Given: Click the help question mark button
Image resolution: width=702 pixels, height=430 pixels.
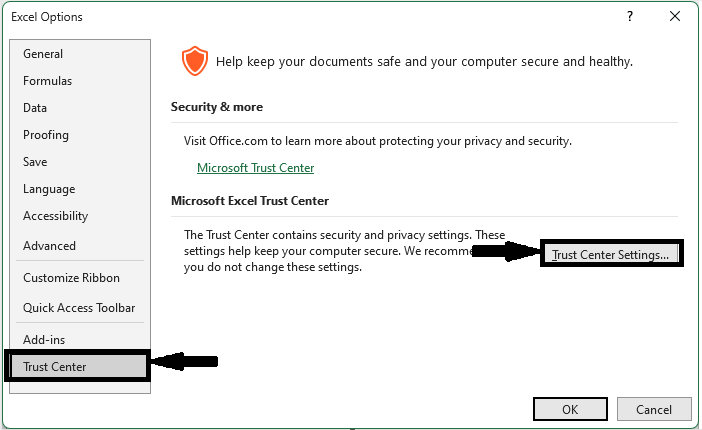Looking at the screenshot, I should pyautogui.click(x=630, y=17).
